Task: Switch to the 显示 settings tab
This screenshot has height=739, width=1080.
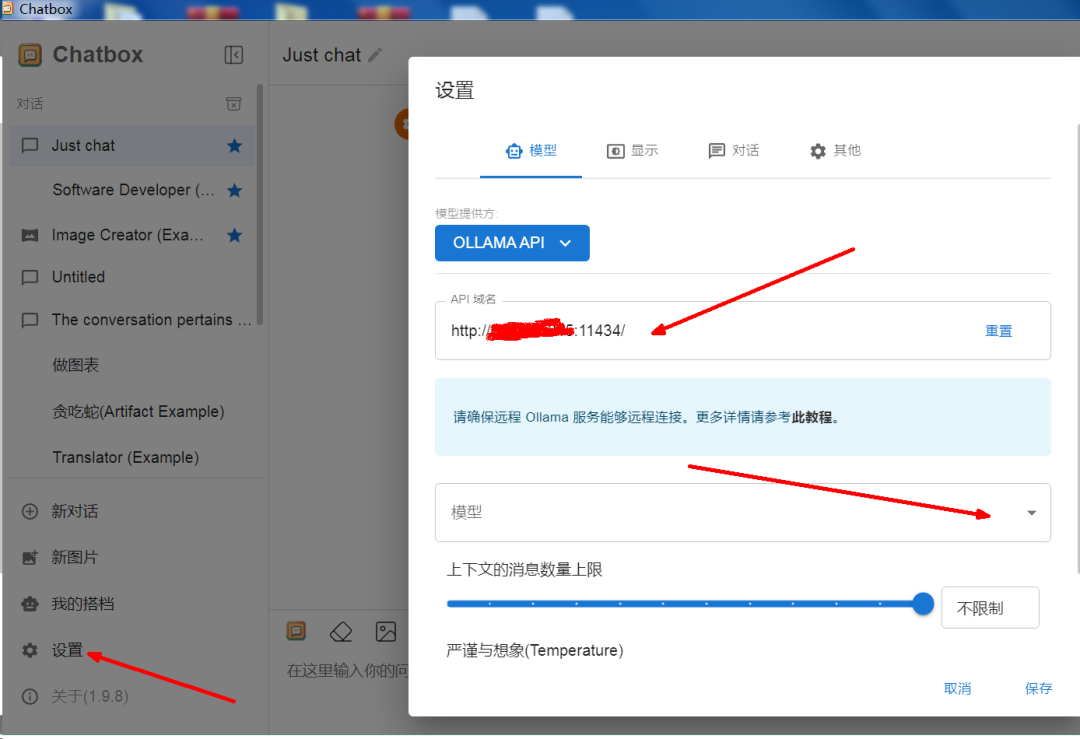Action: (632, 151)
